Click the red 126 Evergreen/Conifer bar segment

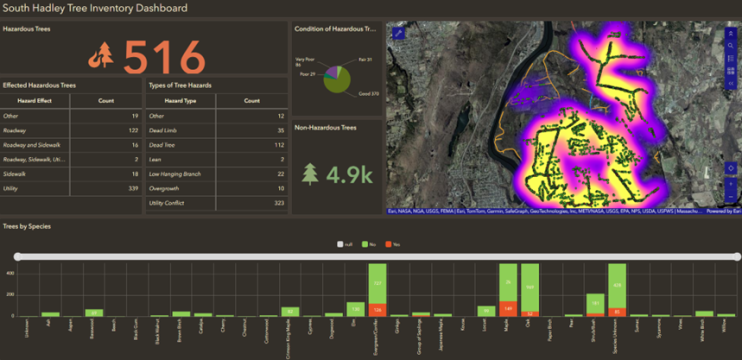[x=378, y=310]
